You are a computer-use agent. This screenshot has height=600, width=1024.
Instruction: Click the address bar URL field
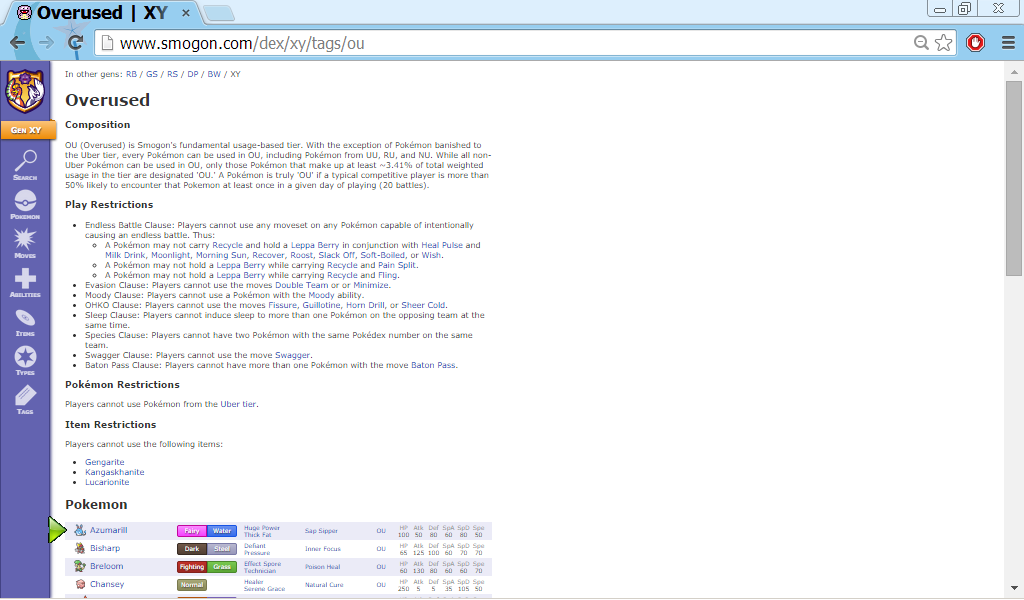pos(509,43)
